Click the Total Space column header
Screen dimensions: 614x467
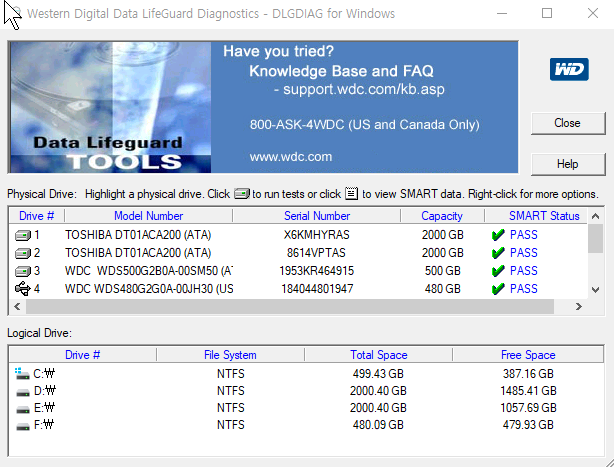[x=379, y=355]
